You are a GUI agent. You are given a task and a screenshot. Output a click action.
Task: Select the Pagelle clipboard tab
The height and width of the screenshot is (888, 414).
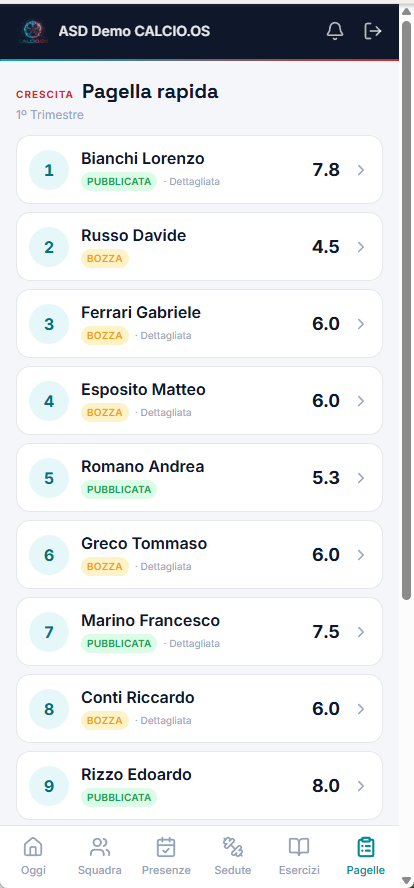click(x=366, y=857)
